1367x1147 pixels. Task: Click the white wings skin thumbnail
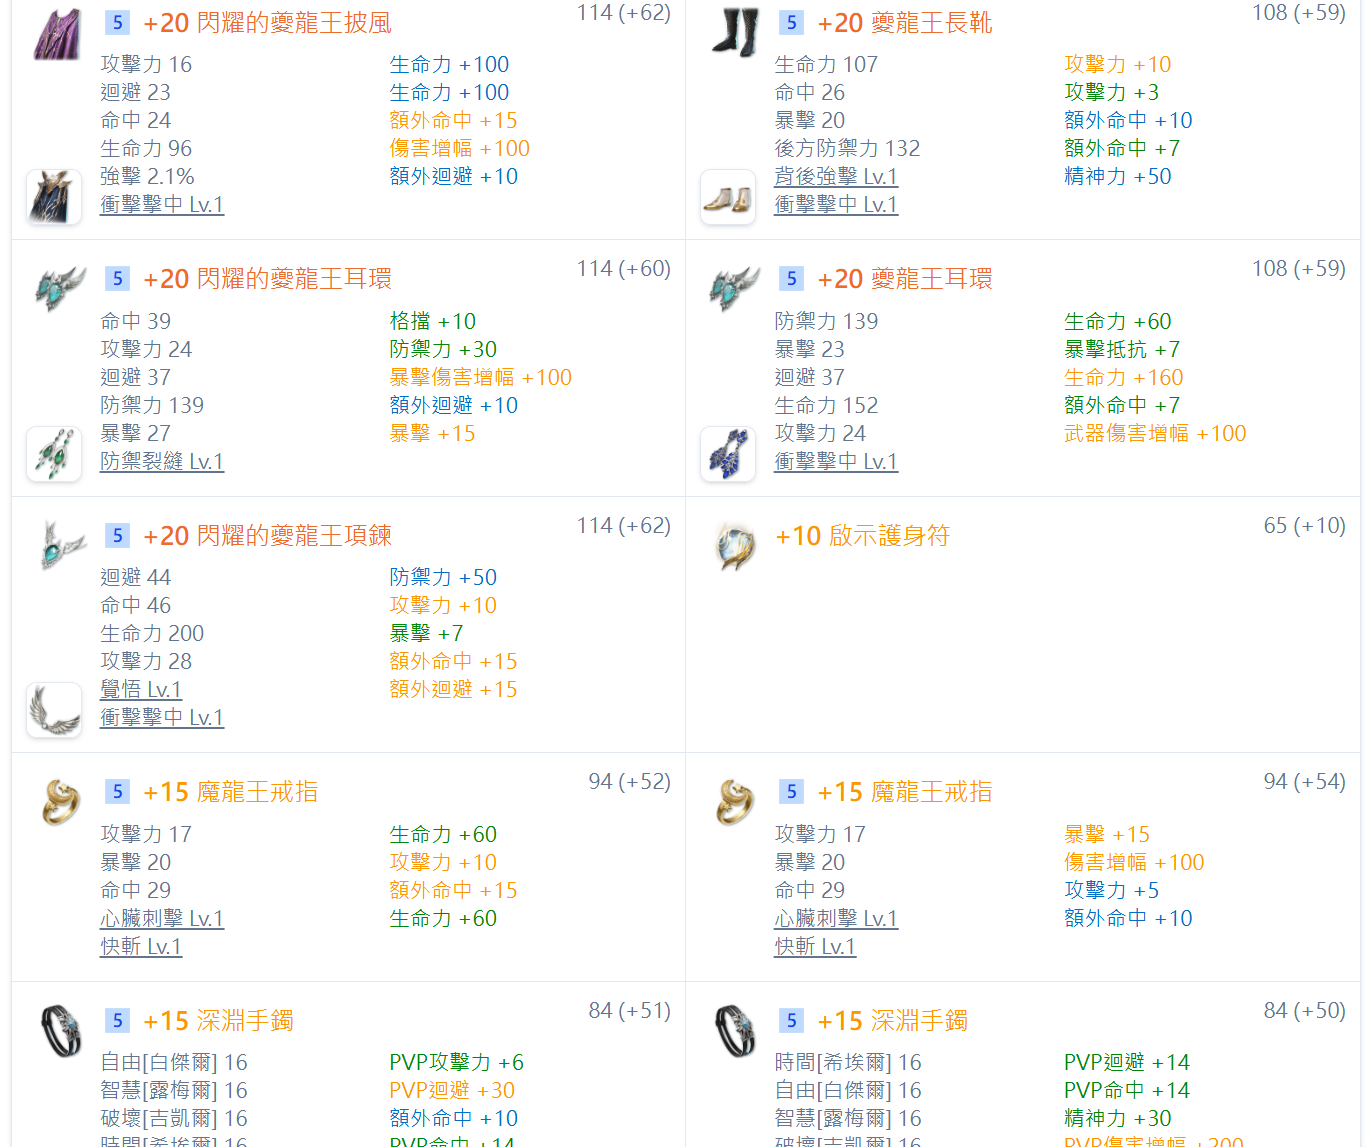click(54, 710)
